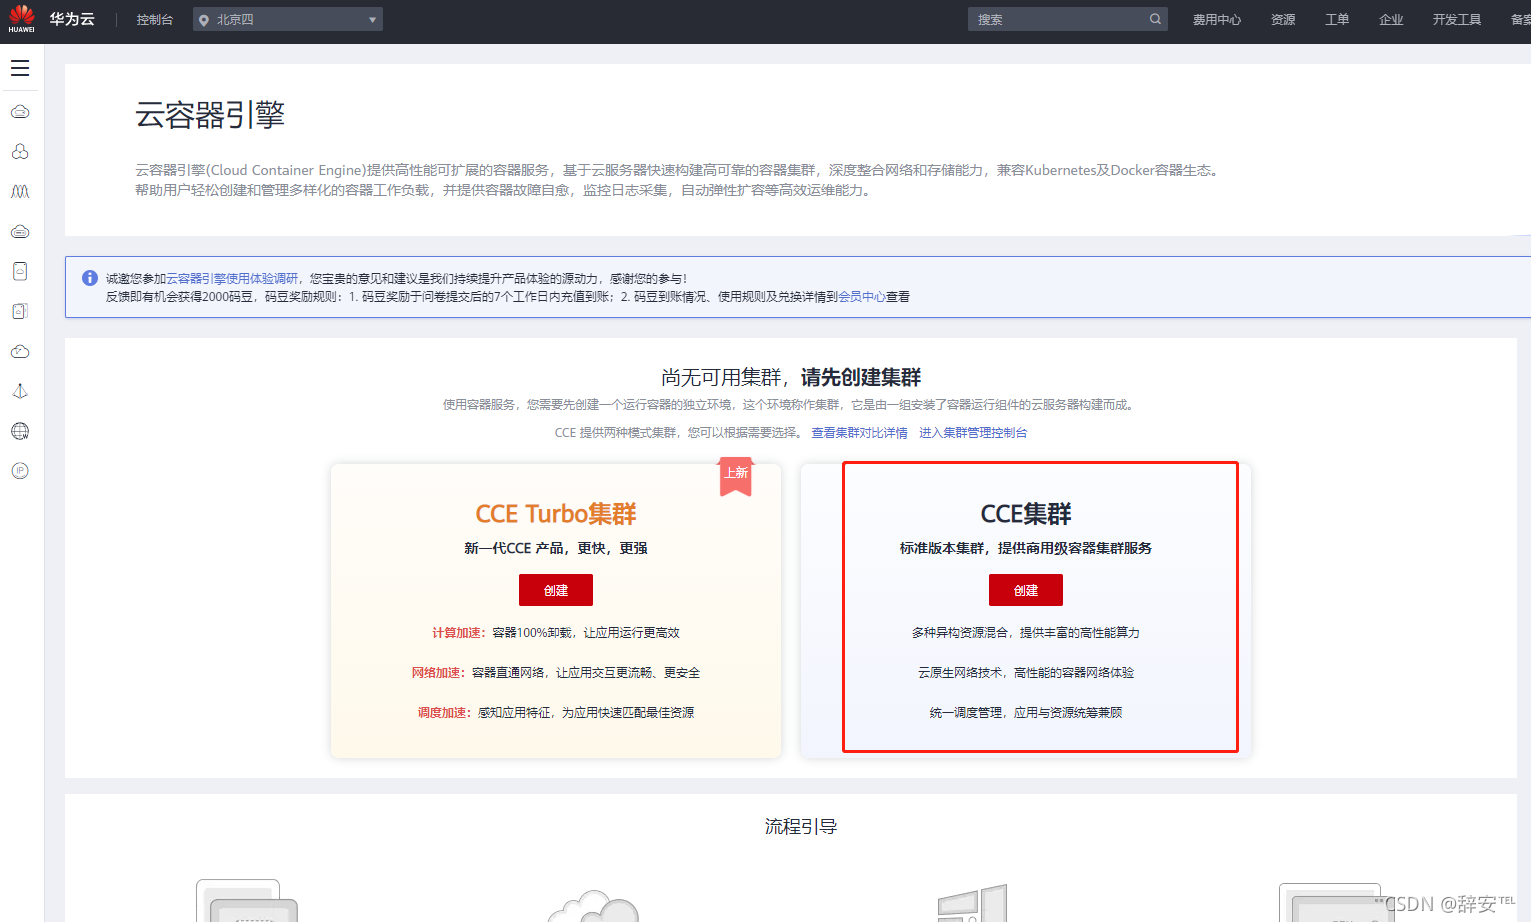Click the 调度加速 feature line
This screenshot has width=1531, height=922.
[x=556, y=713]
